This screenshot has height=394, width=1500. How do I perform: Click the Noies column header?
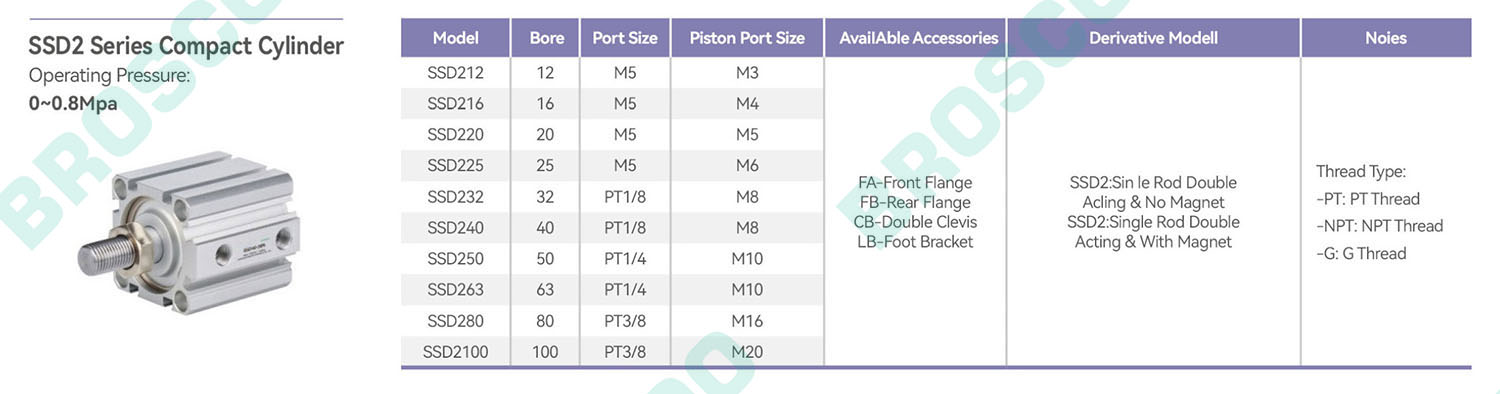point(1385,38)
